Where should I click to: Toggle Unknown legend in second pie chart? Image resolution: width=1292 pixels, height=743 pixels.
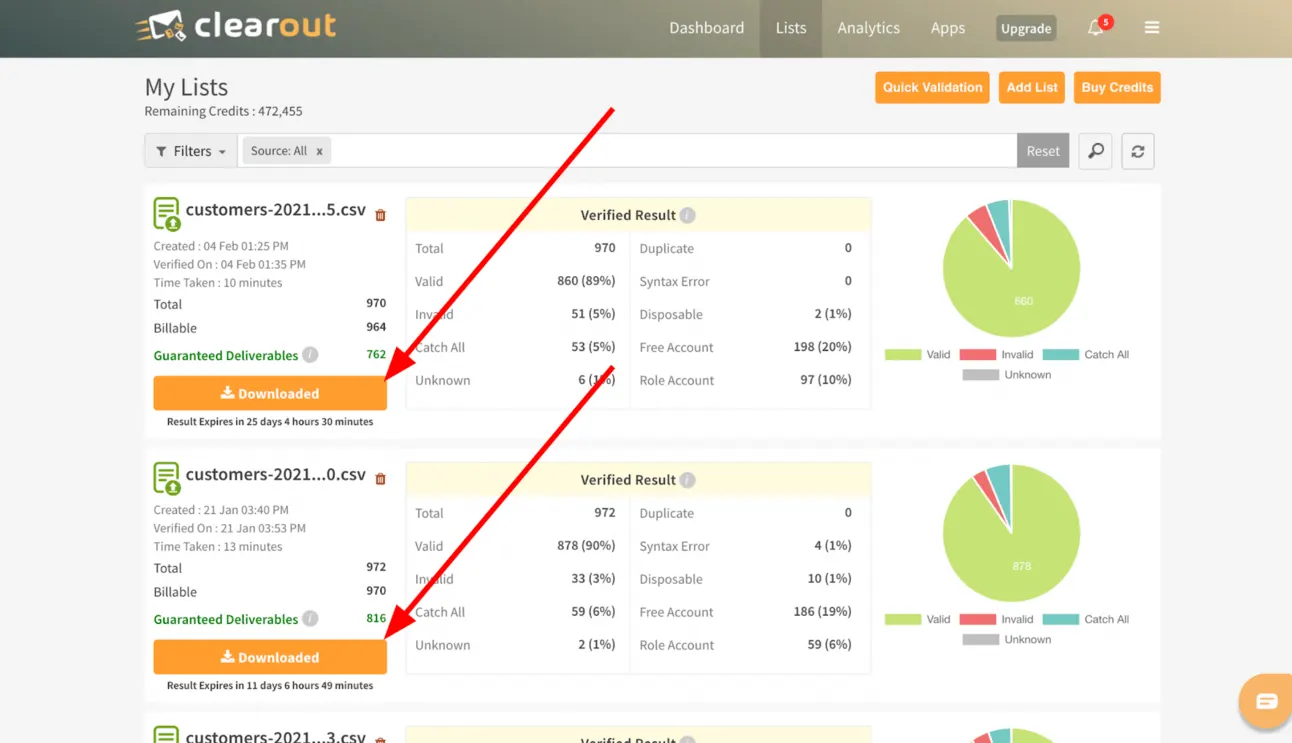(1007, 640)
